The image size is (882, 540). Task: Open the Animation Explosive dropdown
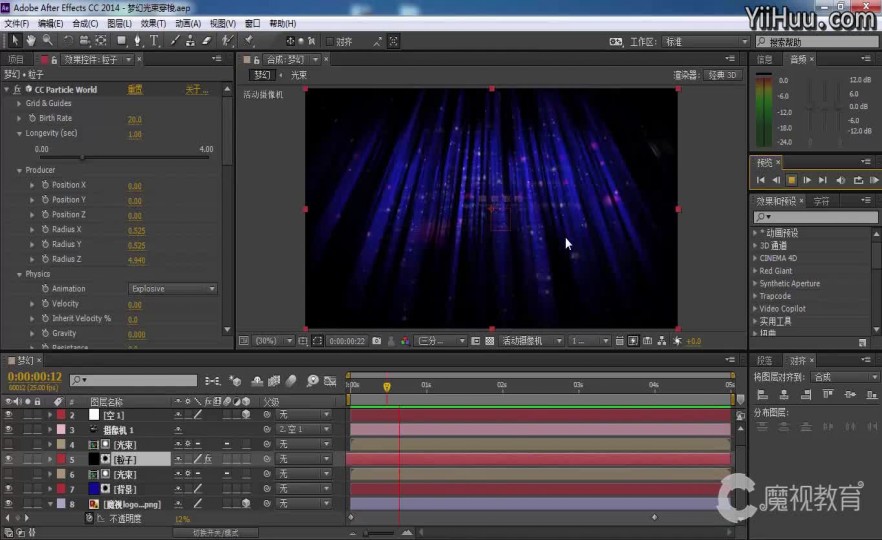tap(172, 289)
